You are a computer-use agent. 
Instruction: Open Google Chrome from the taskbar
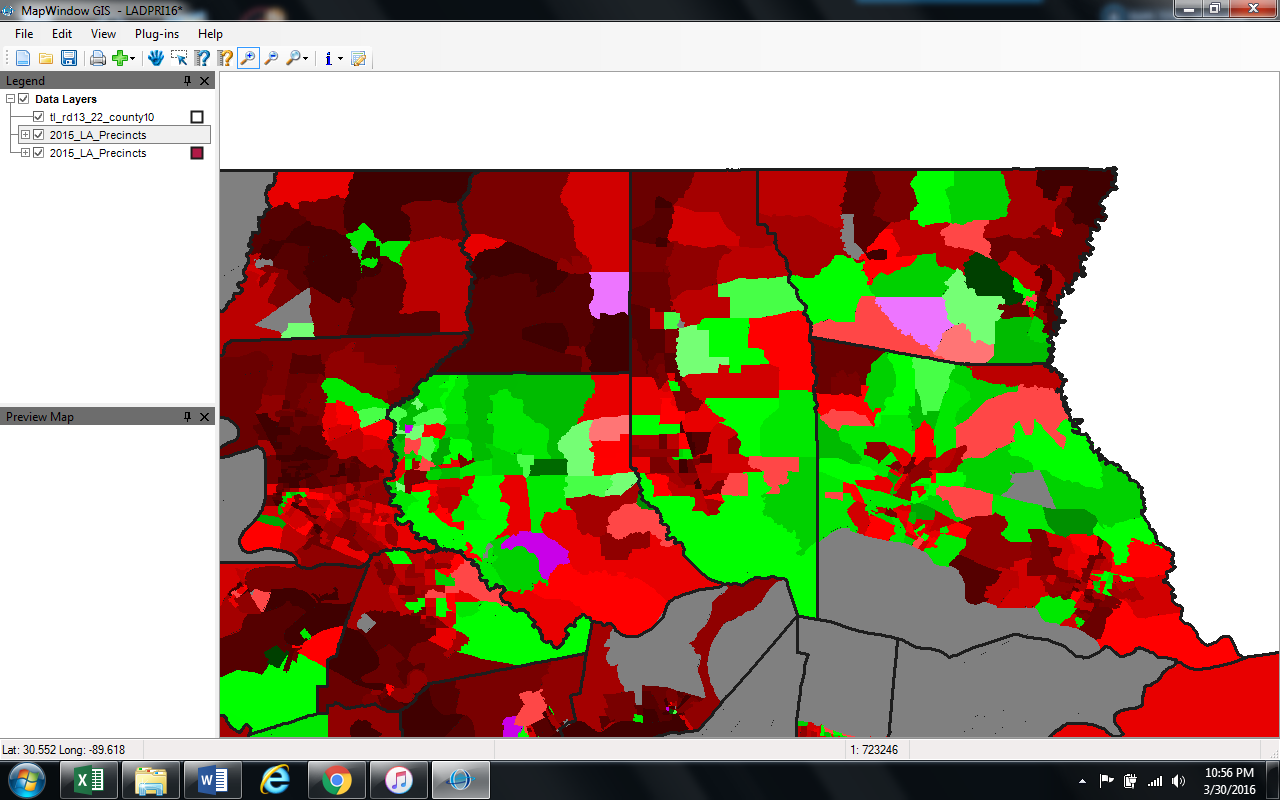337,780
